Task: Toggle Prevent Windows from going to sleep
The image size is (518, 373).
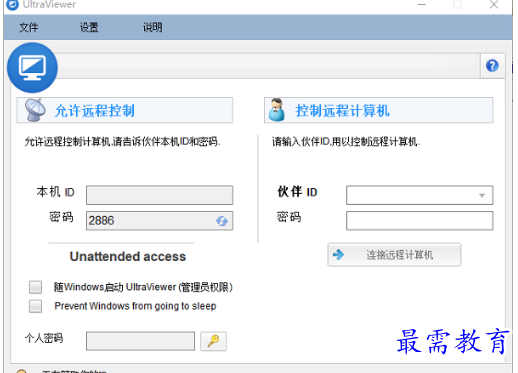Action: 35,306
